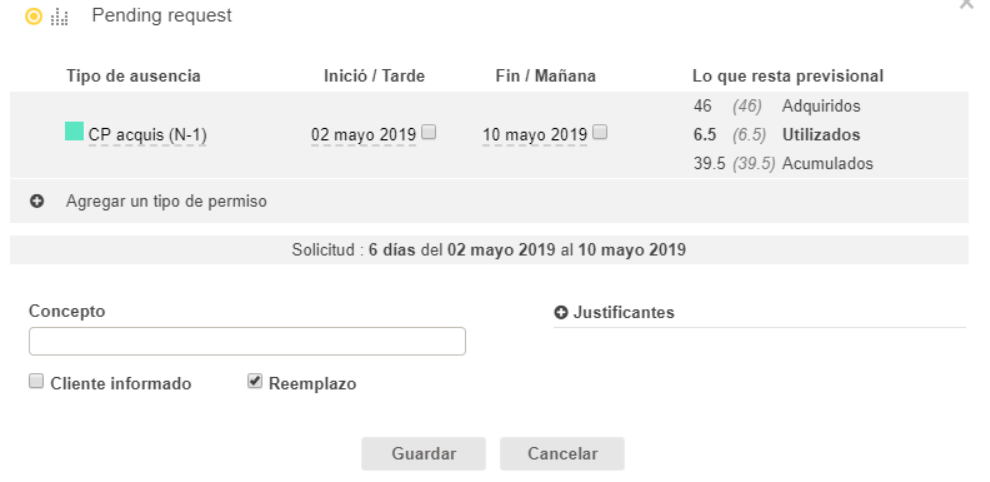
Task: Focus the Concepto text field
Action: tap(247, 342)
